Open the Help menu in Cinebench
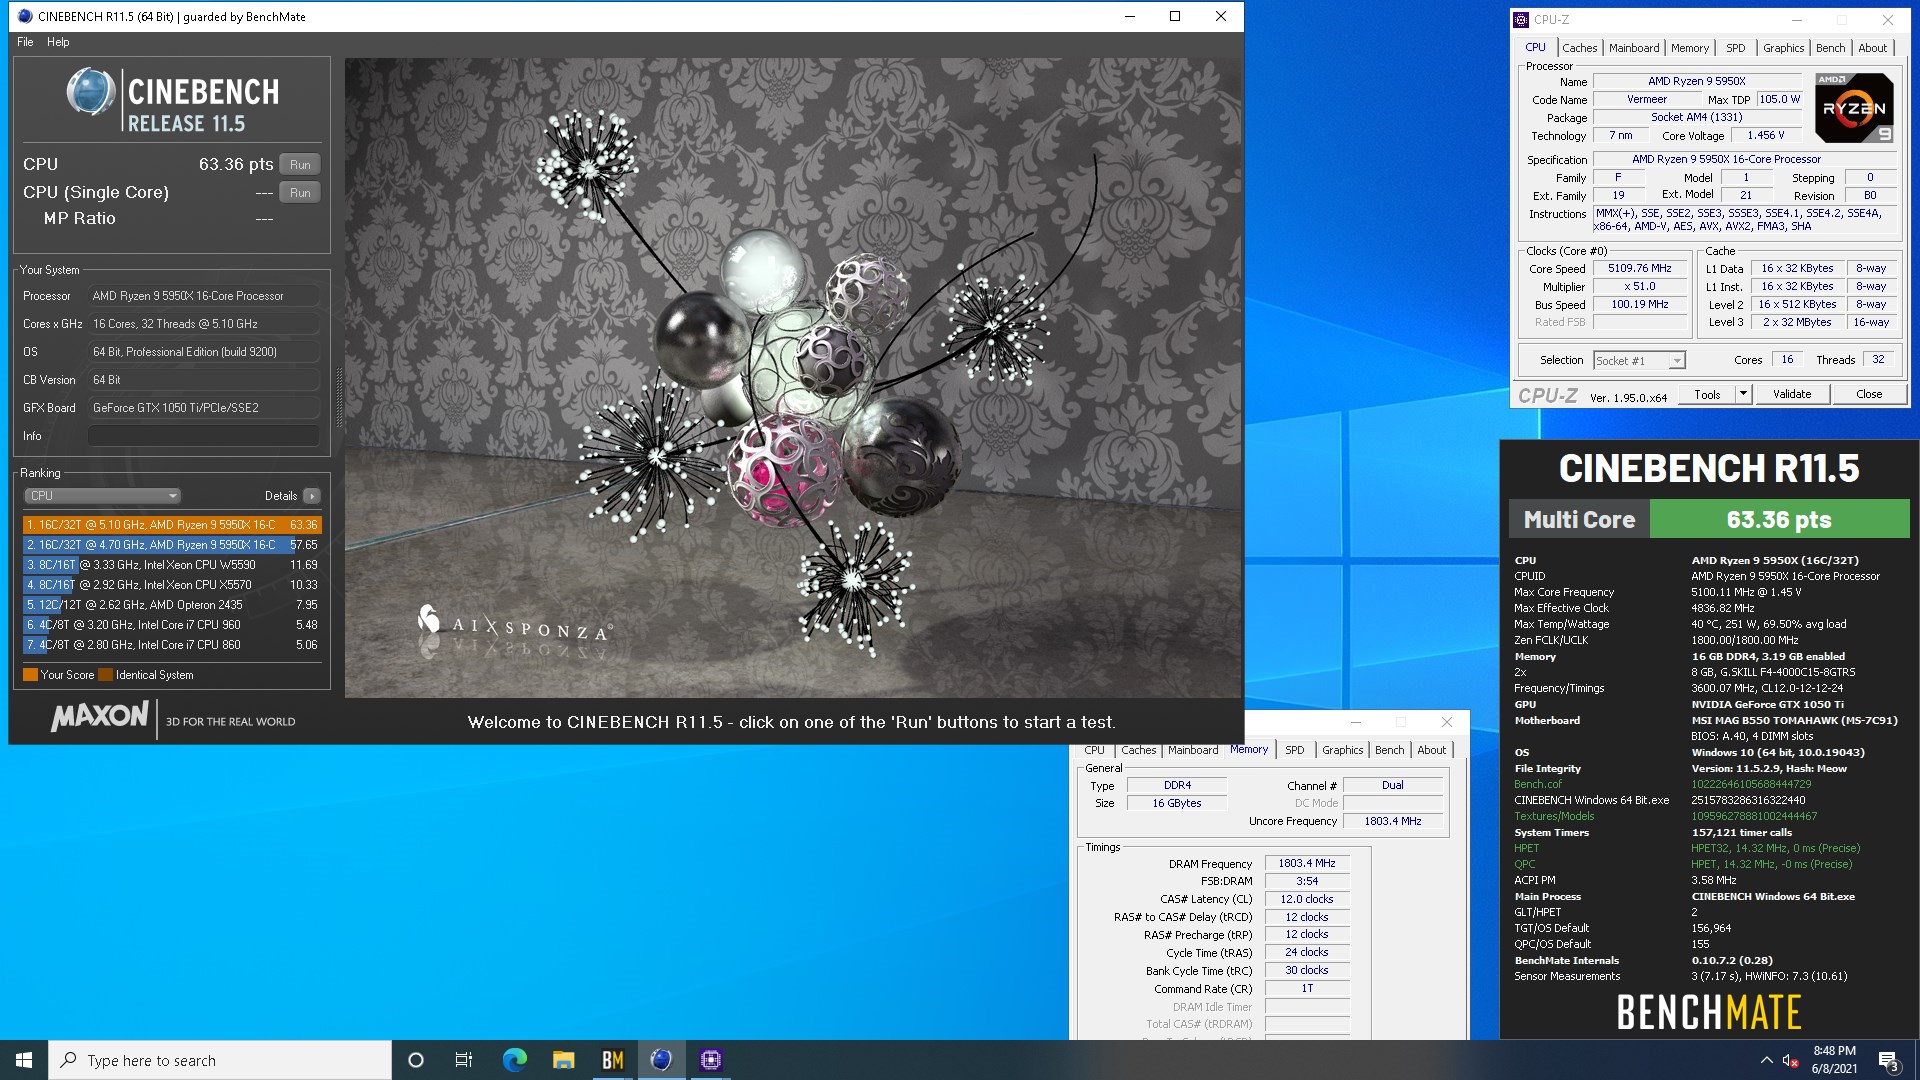 58,42
